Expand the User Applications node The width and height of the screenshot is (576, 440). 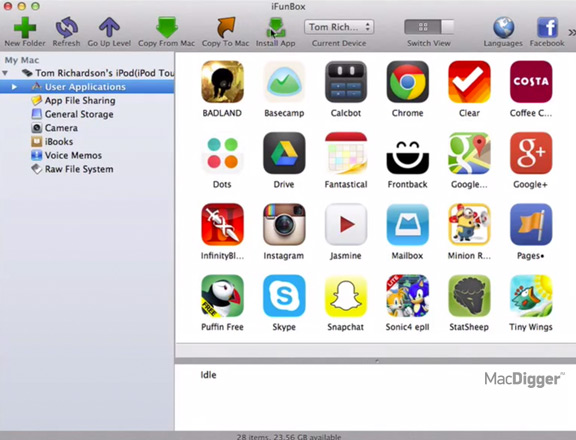point(14,87)
